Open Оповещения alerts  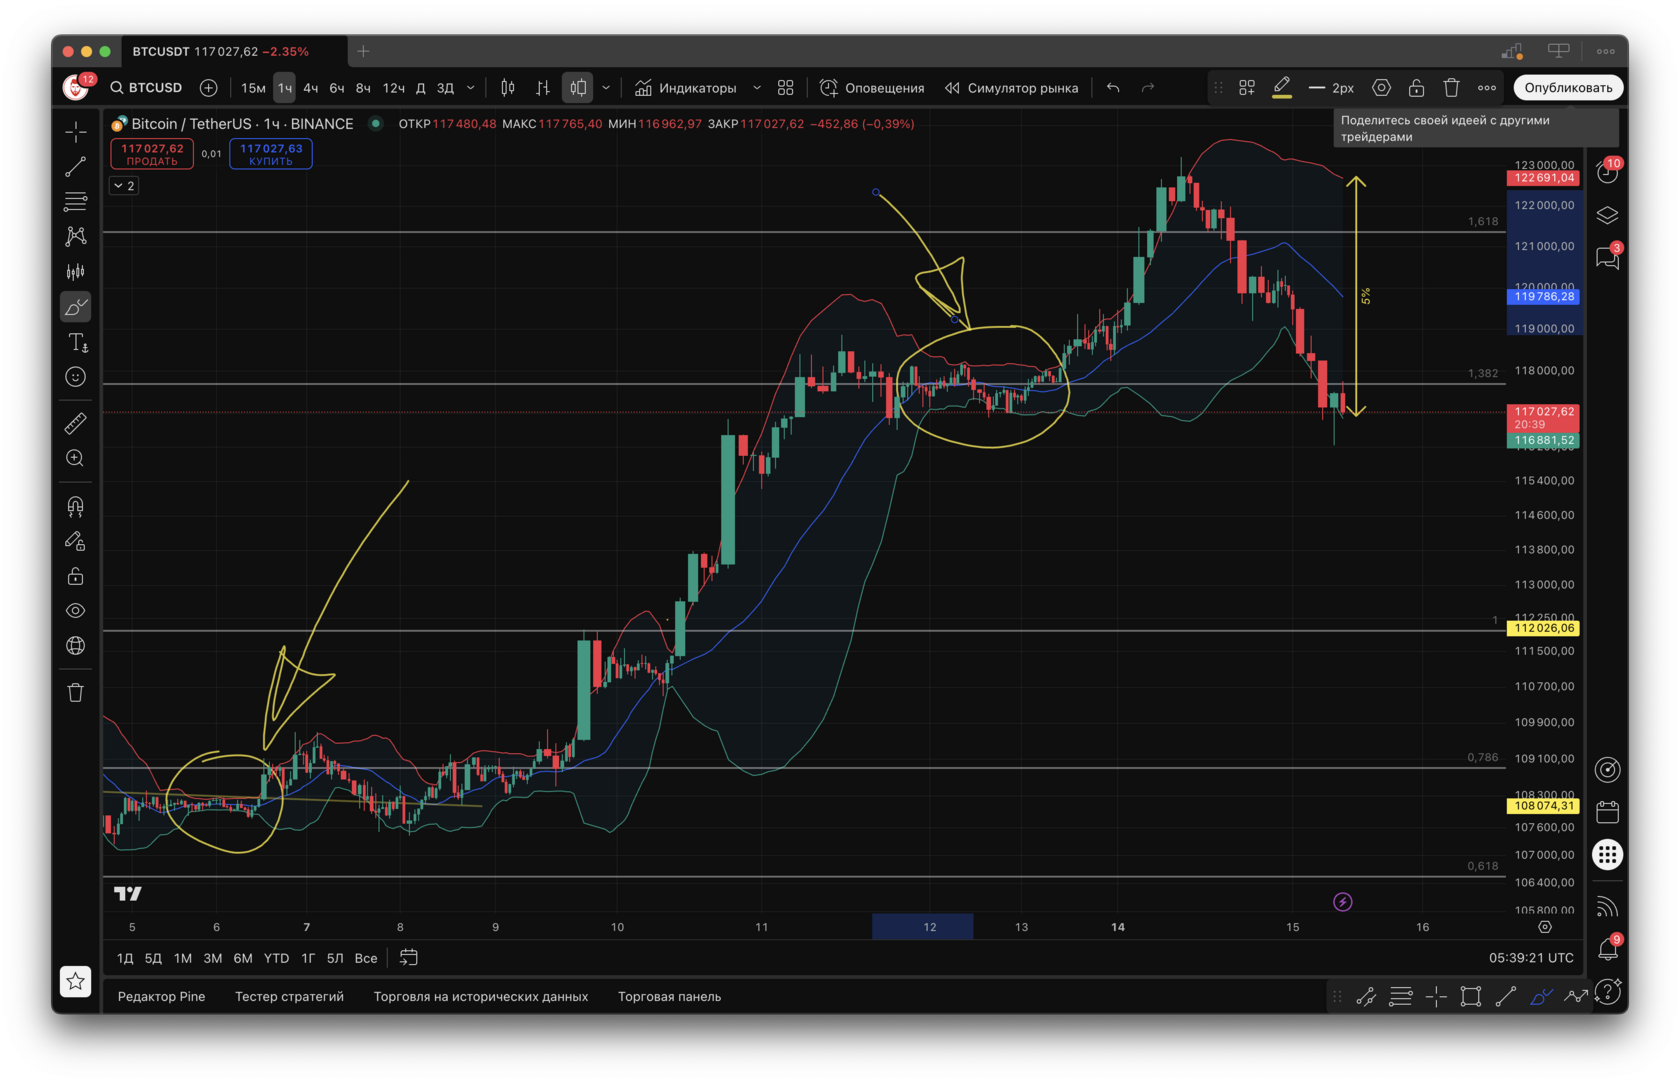point(872,88)
